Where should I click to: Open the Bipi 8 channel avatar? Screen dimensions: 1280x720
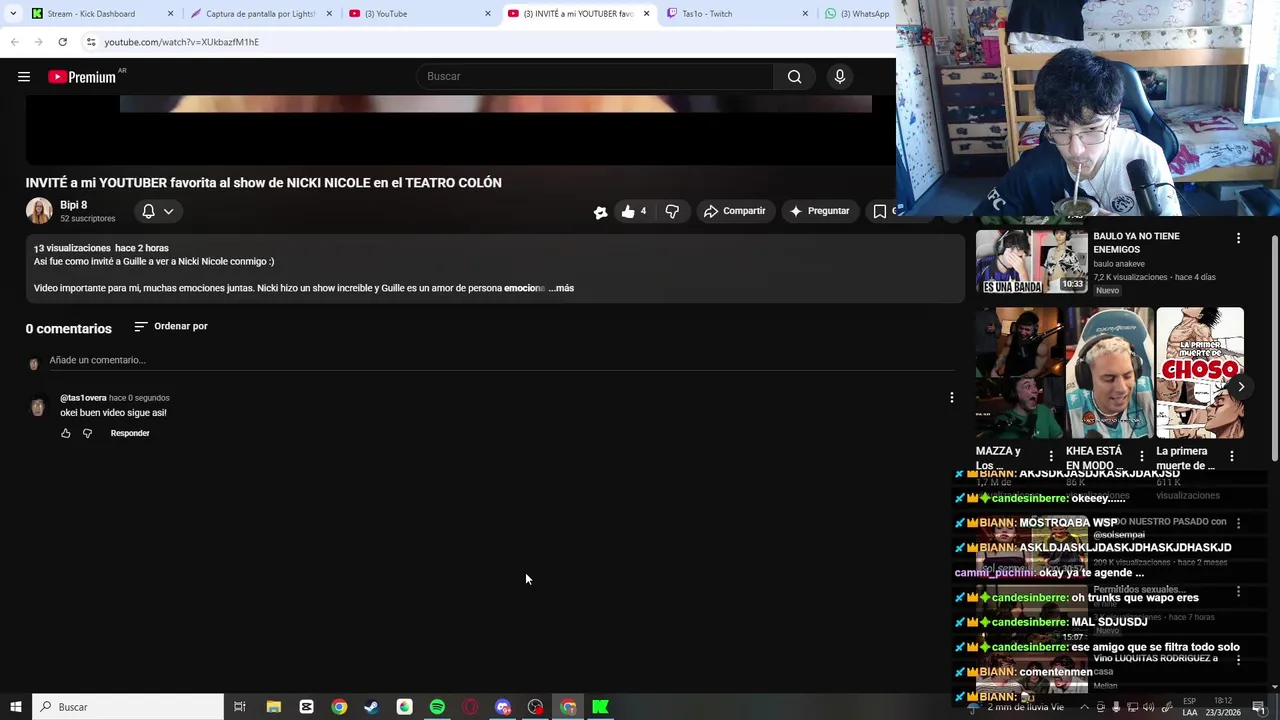tap(39, 211)
